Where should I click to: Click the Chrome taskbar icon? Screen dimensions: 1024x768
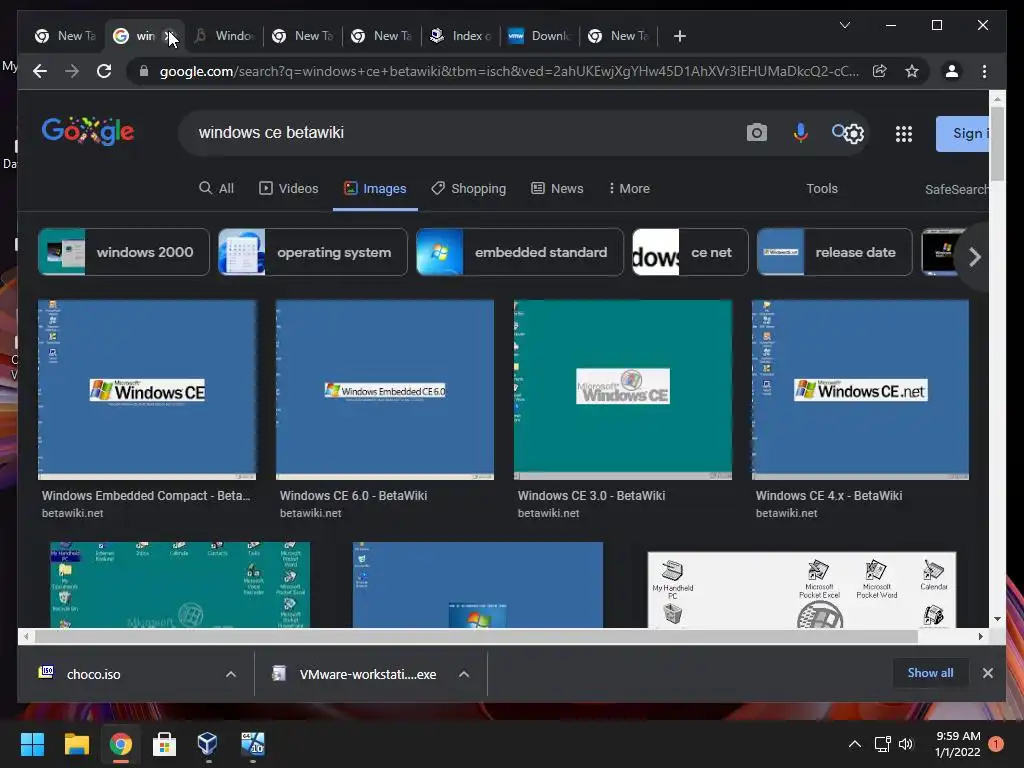coord(120,744)
